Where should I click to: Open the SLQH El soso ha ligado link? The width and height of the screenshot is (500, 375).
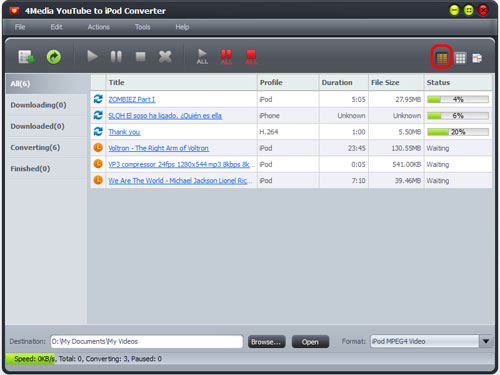point(165,116)
